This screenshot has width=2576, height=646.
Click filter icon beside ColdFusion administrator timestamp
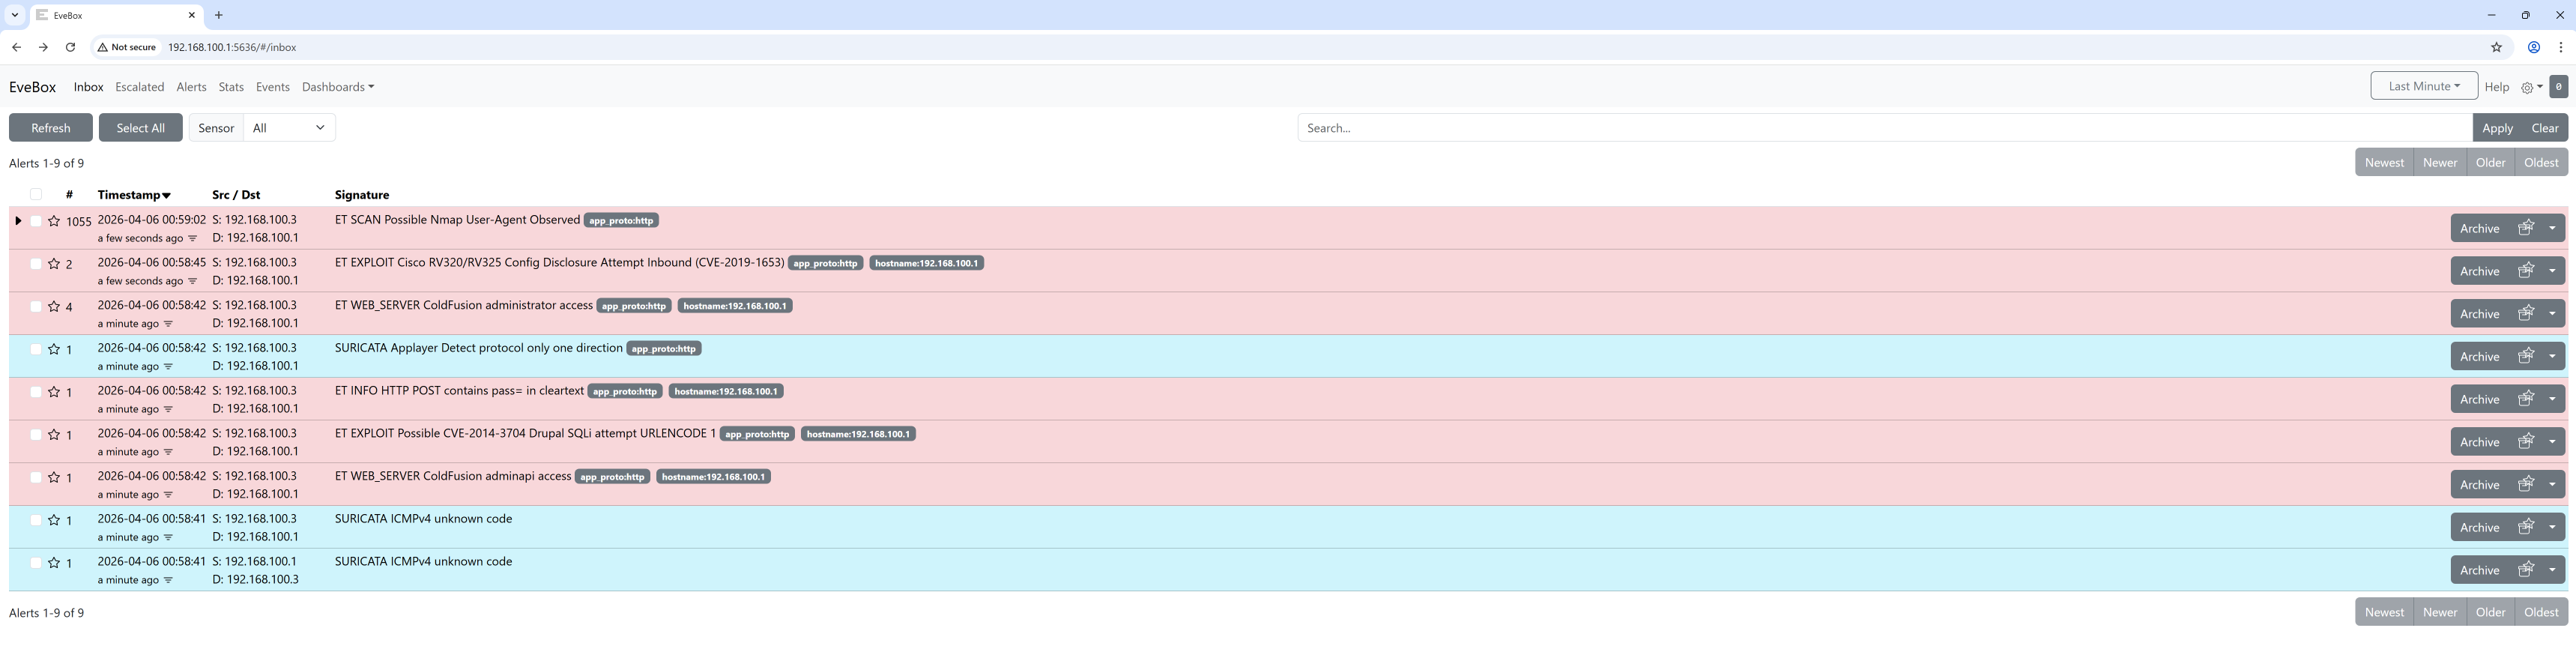168,324
